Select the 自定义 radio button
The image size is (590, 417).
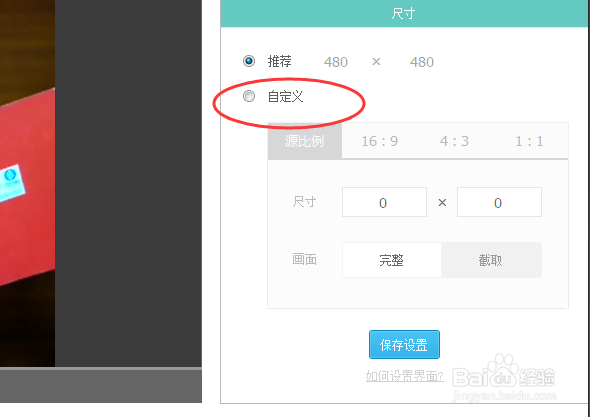pyautogui.click(x=249, y=96)
